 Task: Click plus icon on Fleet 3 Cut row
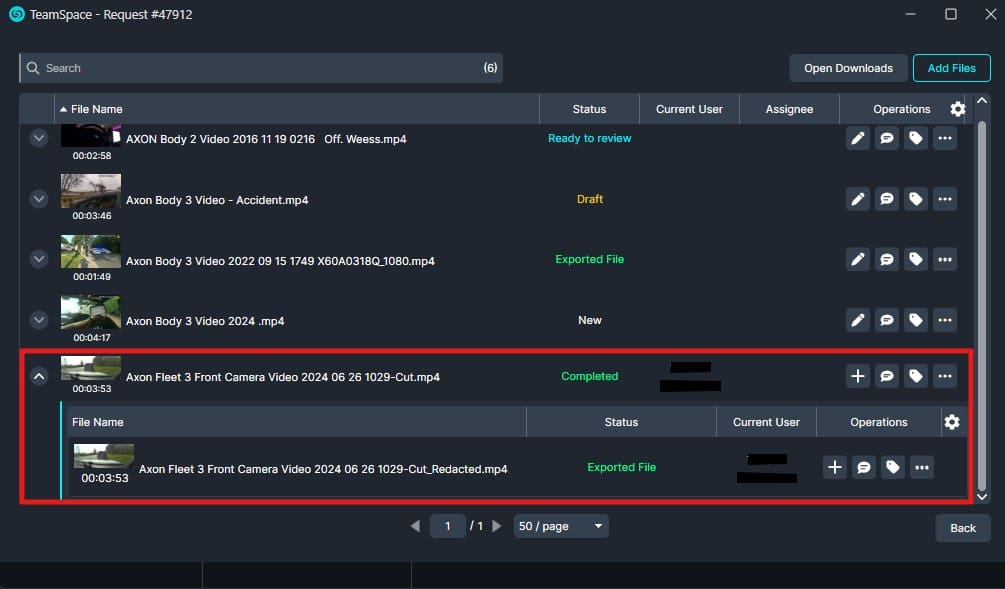[857, 376]
